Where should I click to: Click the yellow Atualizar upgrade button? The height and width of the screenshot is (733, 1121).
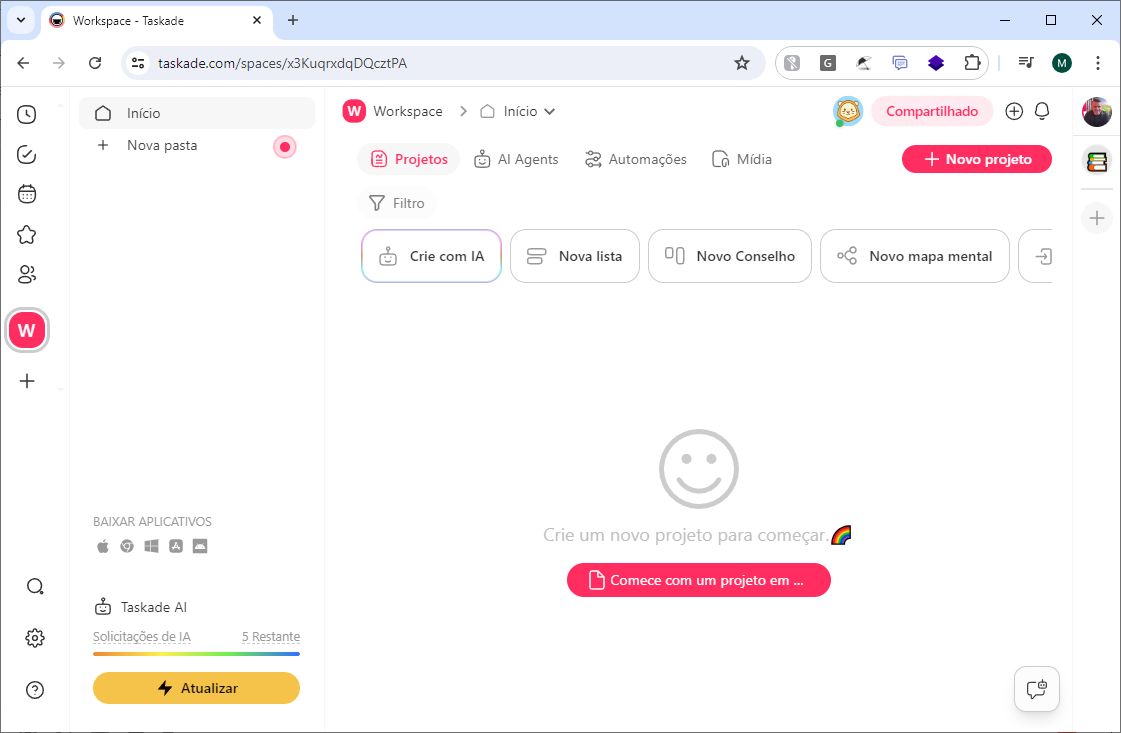pos(197,688)
